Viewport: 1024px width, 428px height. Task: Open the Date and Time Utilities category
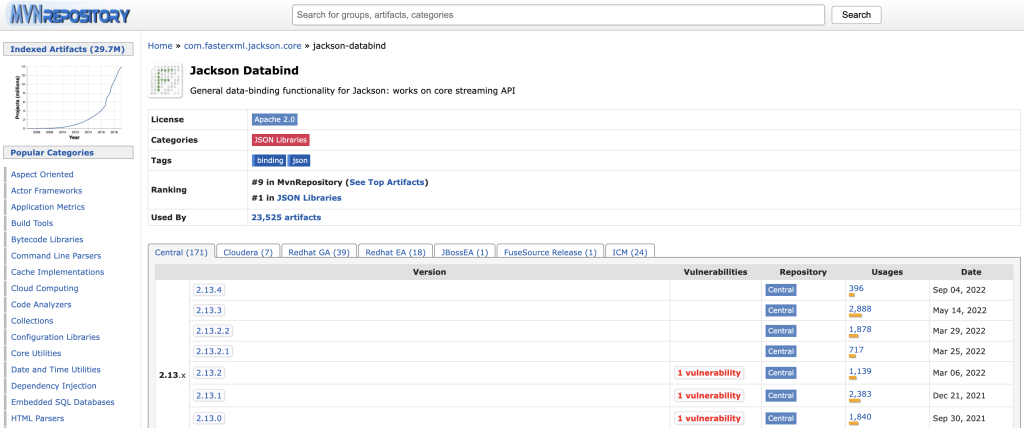pos(56,370)
